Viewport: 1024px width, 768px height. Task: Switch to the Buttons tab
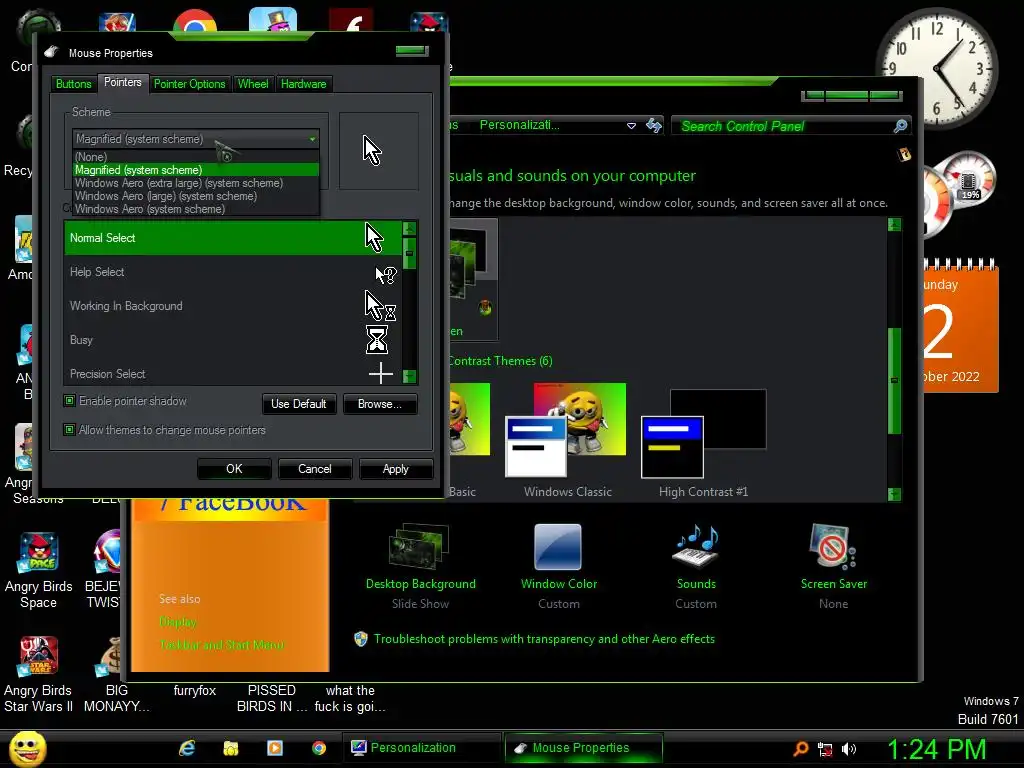73,84
